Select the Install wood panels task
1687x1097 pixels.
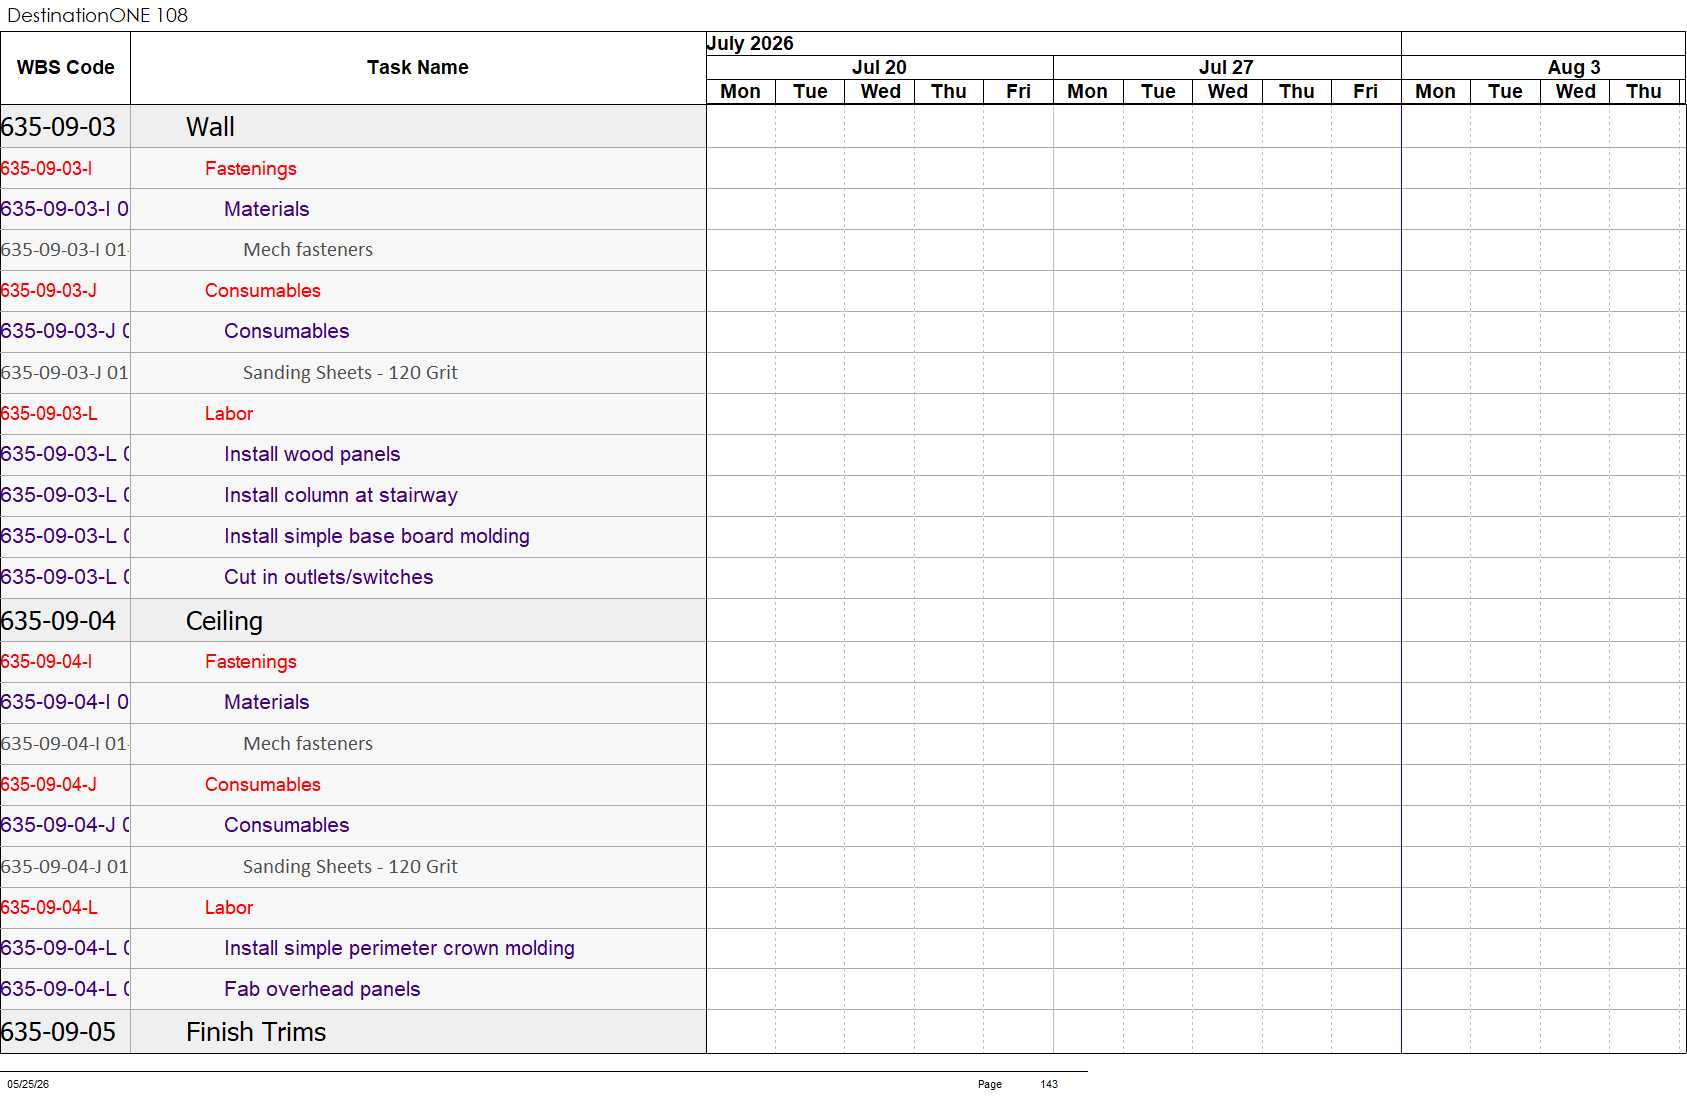311,454
